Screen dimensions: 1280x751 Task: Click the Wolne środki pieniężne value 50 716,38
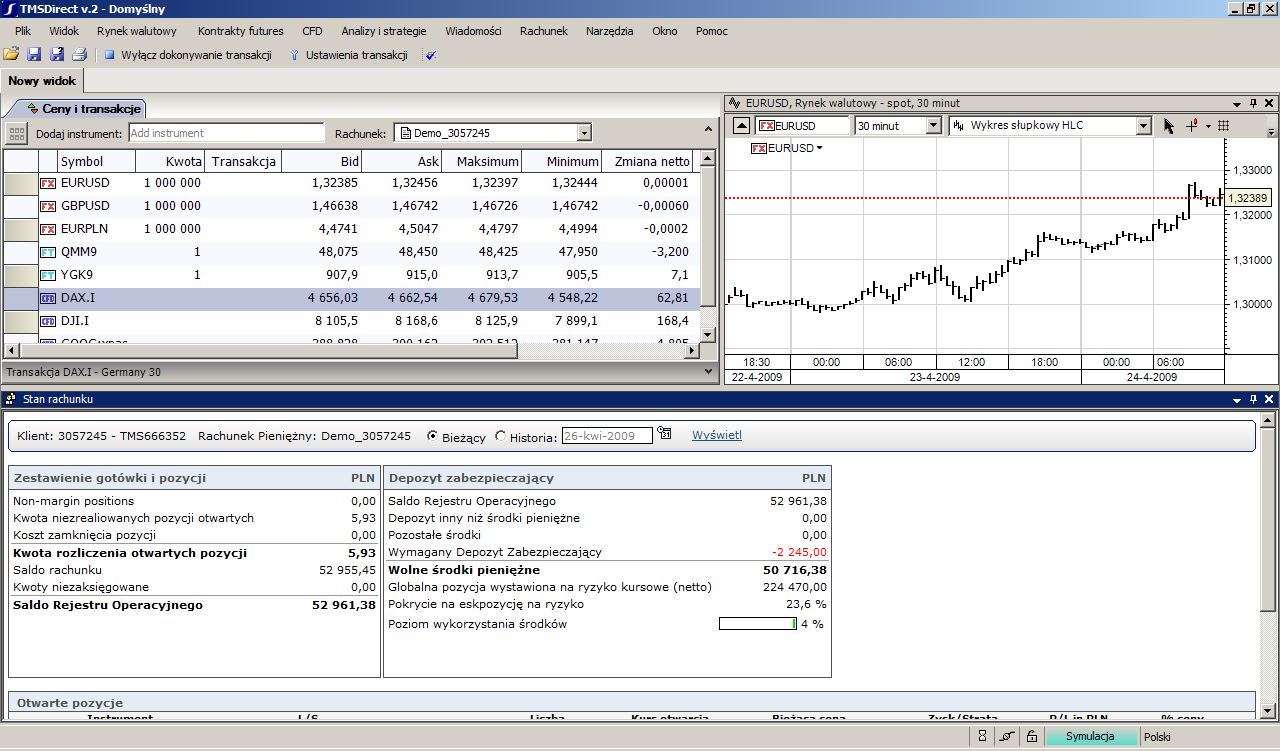tap(793, 570)
